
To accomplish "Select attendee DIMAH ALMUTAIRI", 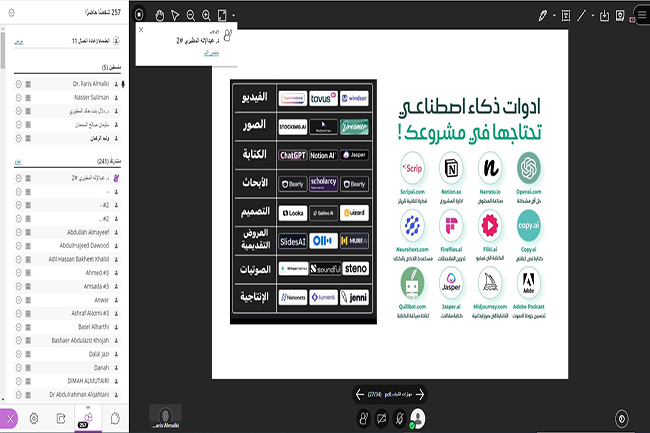I will coord(67,381).
